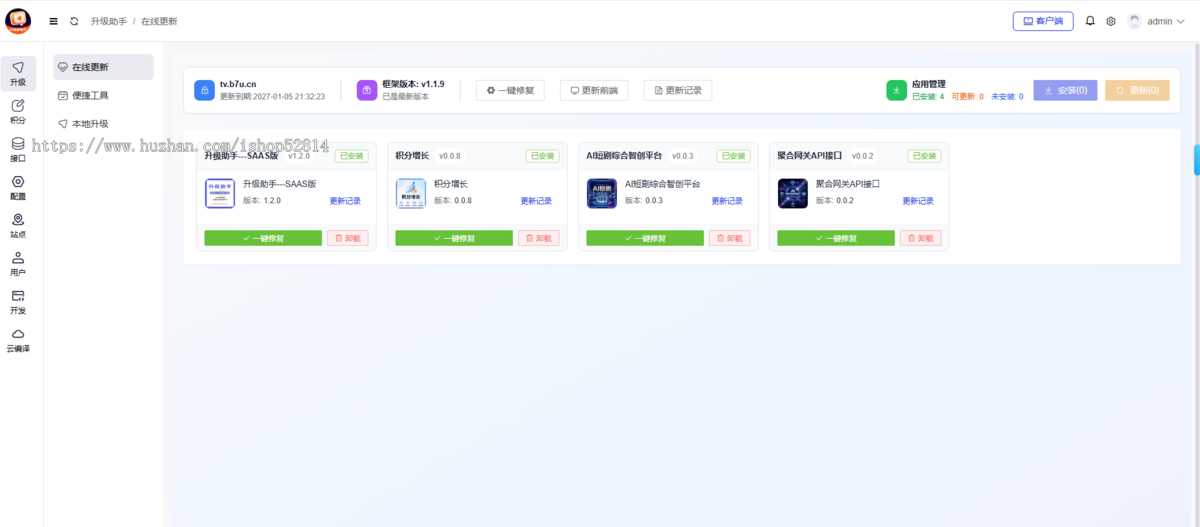The image size is (1200, 527).
Task: Click 一键修复 on the 聚合网关API接口 card
Action: tap(836, 238)
